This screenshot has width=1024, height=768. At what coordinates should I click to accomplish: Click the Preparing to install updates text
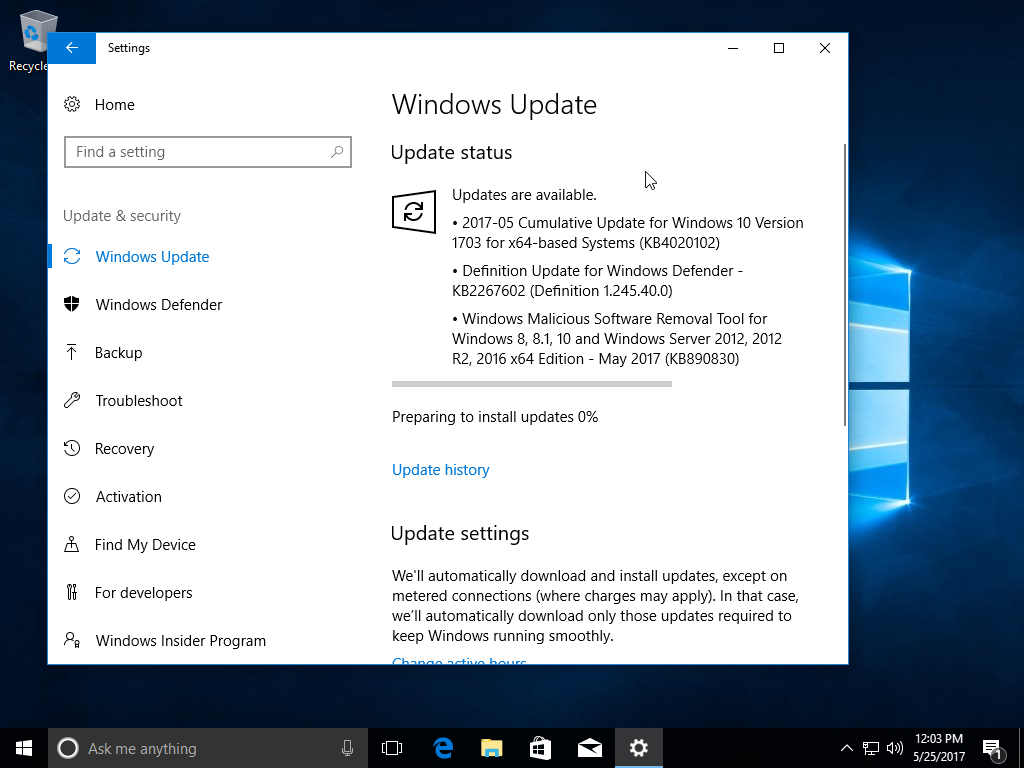pos(495,417)
